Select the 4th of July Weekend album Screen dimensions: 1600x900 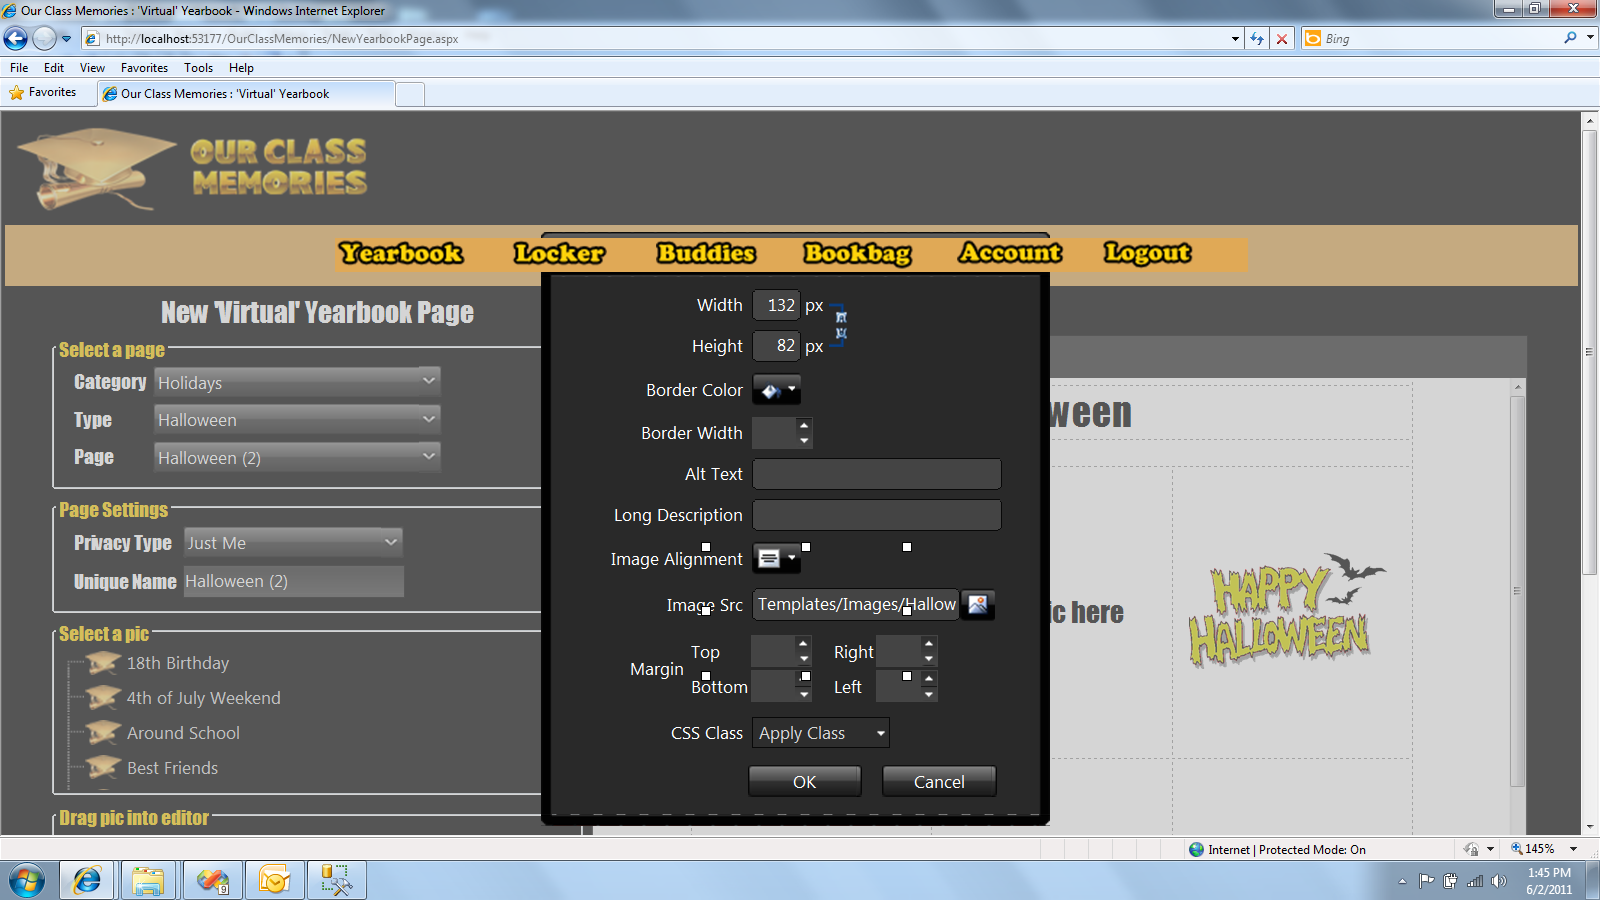coord(204,698)
